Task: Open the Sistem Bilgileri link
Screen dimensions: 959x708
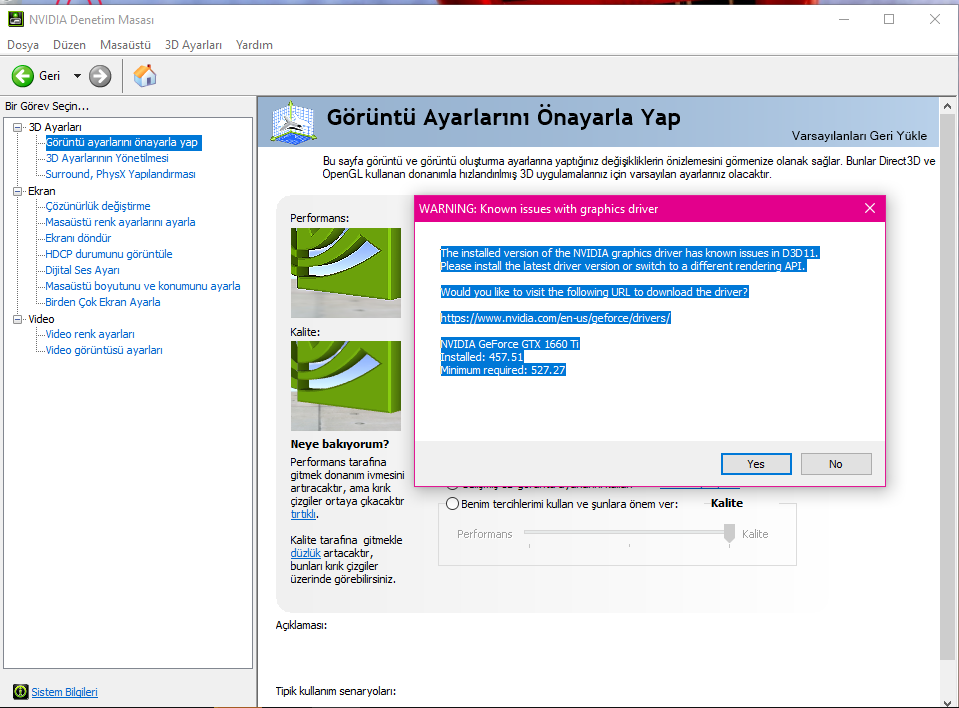Action: tap(64, 692)
